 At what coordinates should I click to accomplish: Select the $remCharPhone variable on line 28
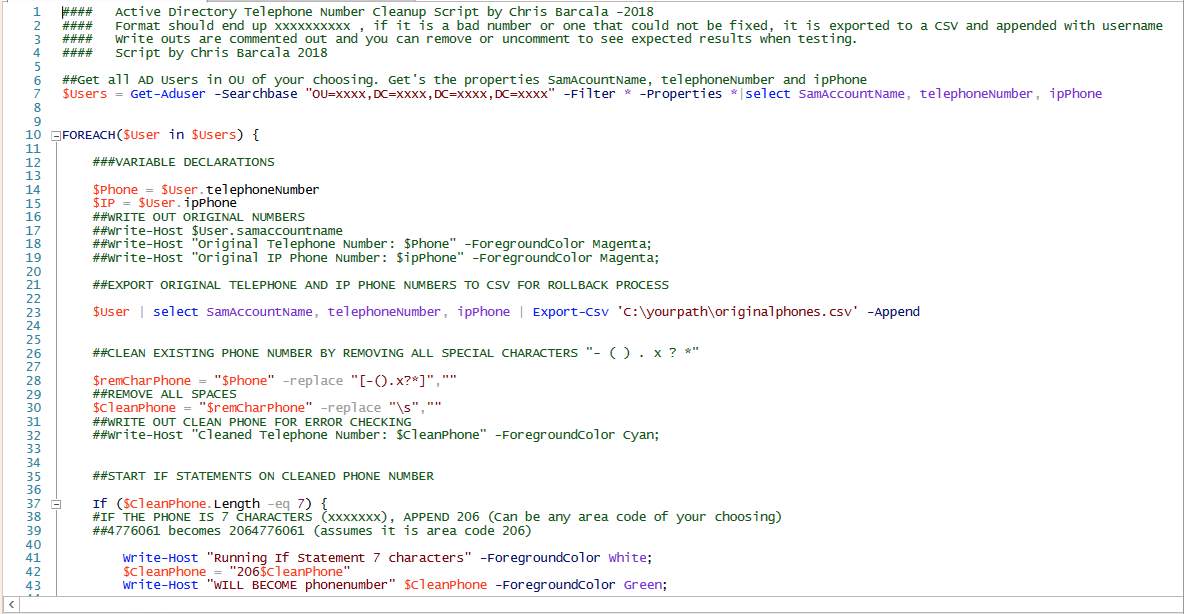click(137, 380)
